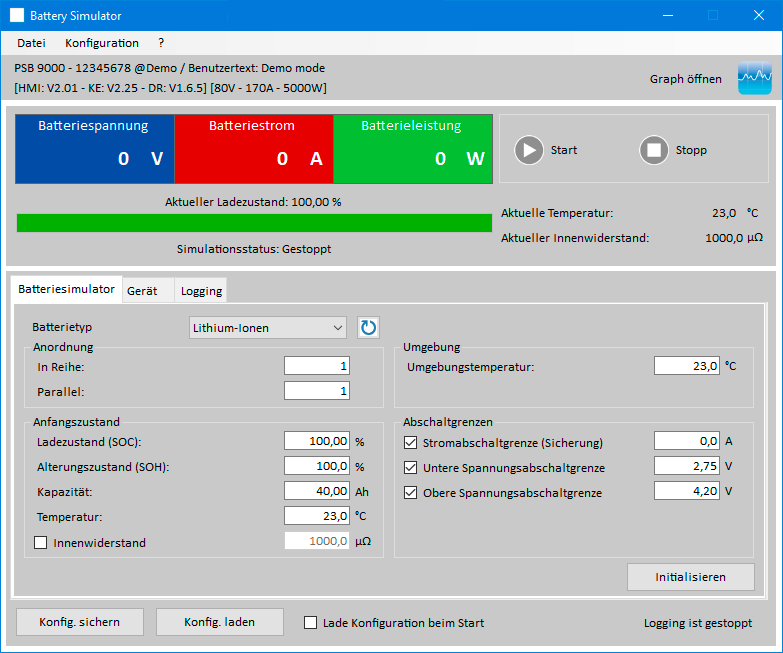The image size is (783, 653).
Task: Open the graph window icon
Action: pyautogui.click(x=754, y=79)
